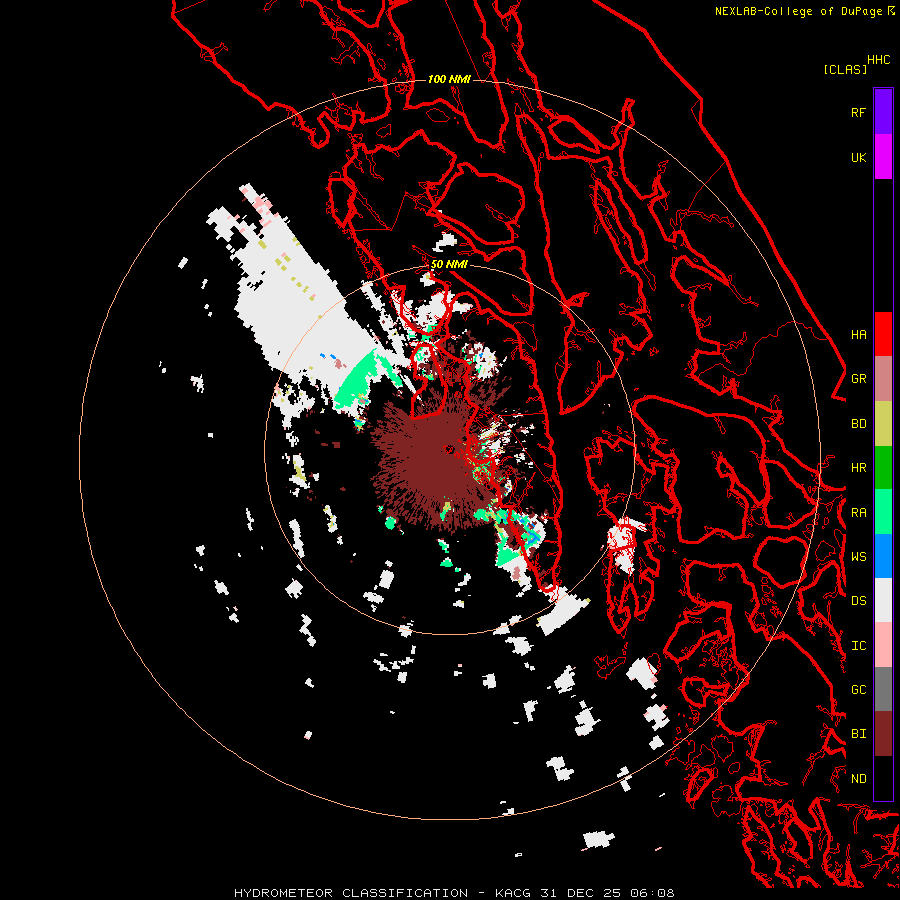The image size is (900, 900).
Task: Pick the DS white legend swatch
Action: click(x=883, y=600)
